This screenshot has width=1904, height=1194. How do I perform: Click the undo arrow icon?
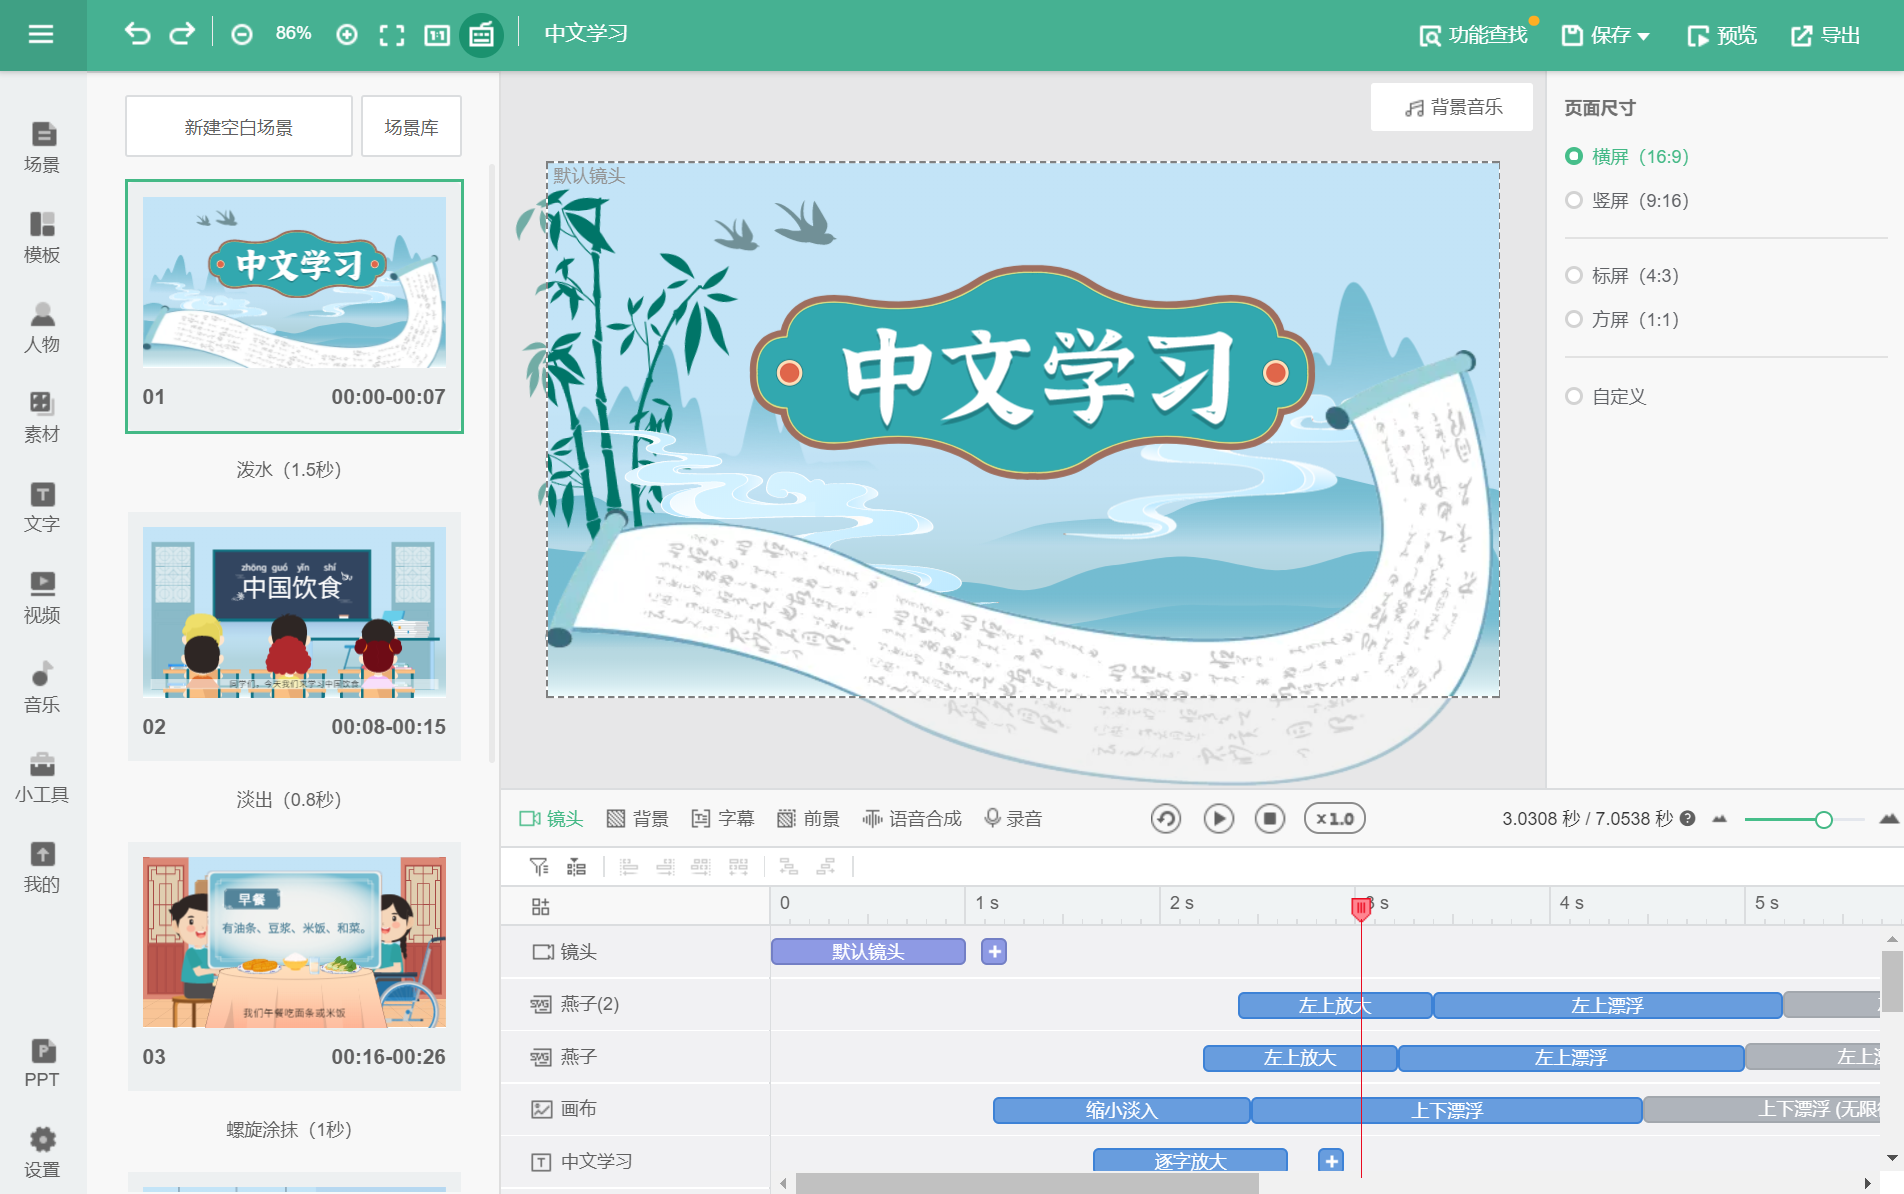pos(137,35)
